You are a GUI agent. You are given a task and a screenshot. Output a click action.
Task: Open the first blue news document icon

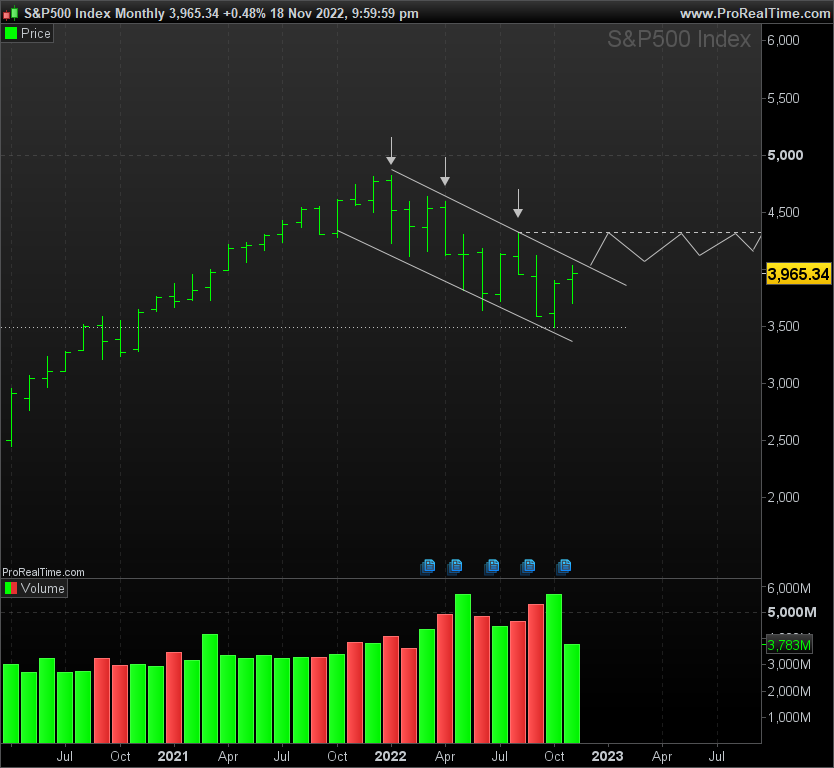tap(428, 566)
